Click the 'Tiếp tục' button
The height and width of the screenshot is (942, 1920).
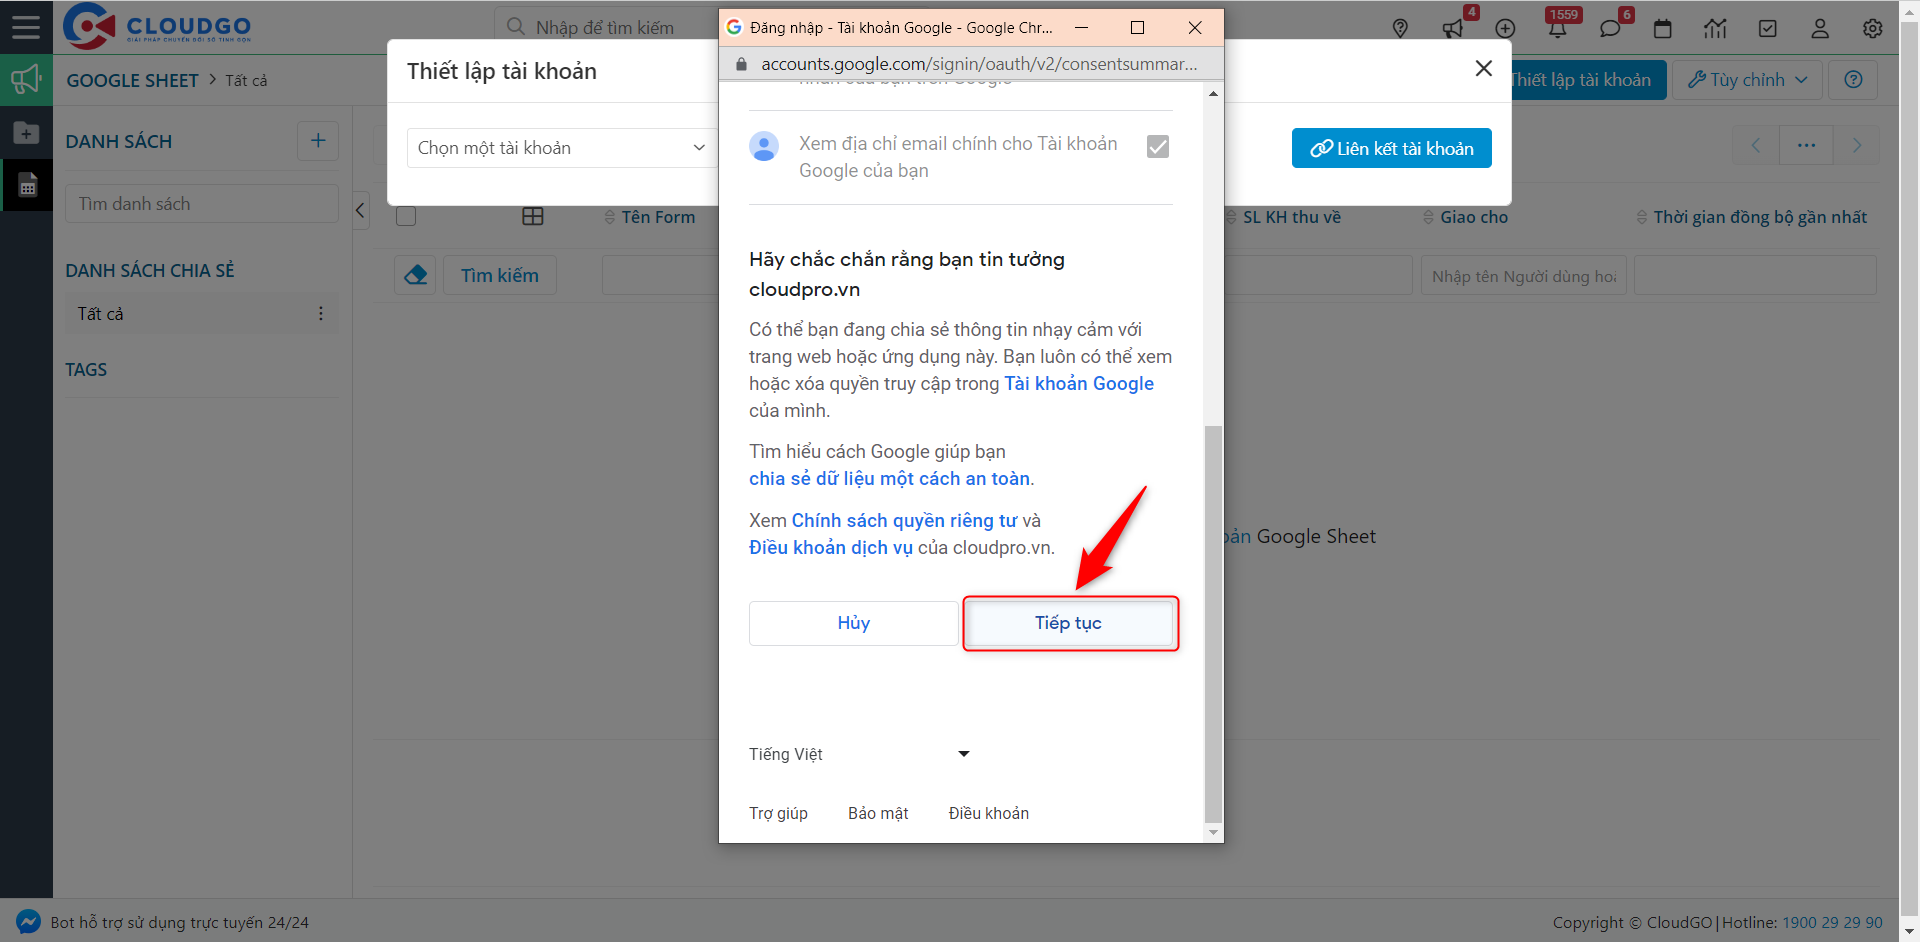click(1069, 623)
